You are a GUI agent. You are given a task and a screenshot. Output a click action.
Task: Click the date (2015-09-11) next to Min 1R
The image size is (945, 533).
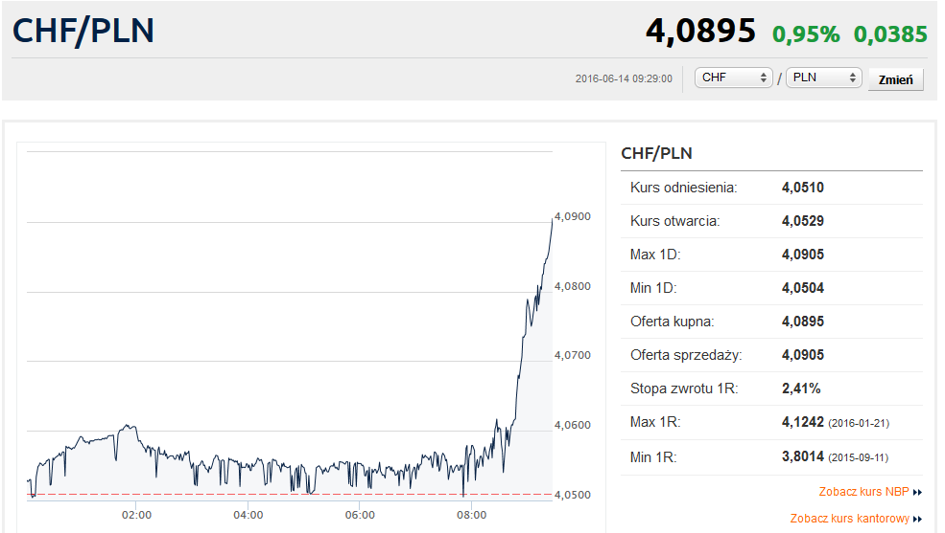pyautogui.click(x=859, y=458)
